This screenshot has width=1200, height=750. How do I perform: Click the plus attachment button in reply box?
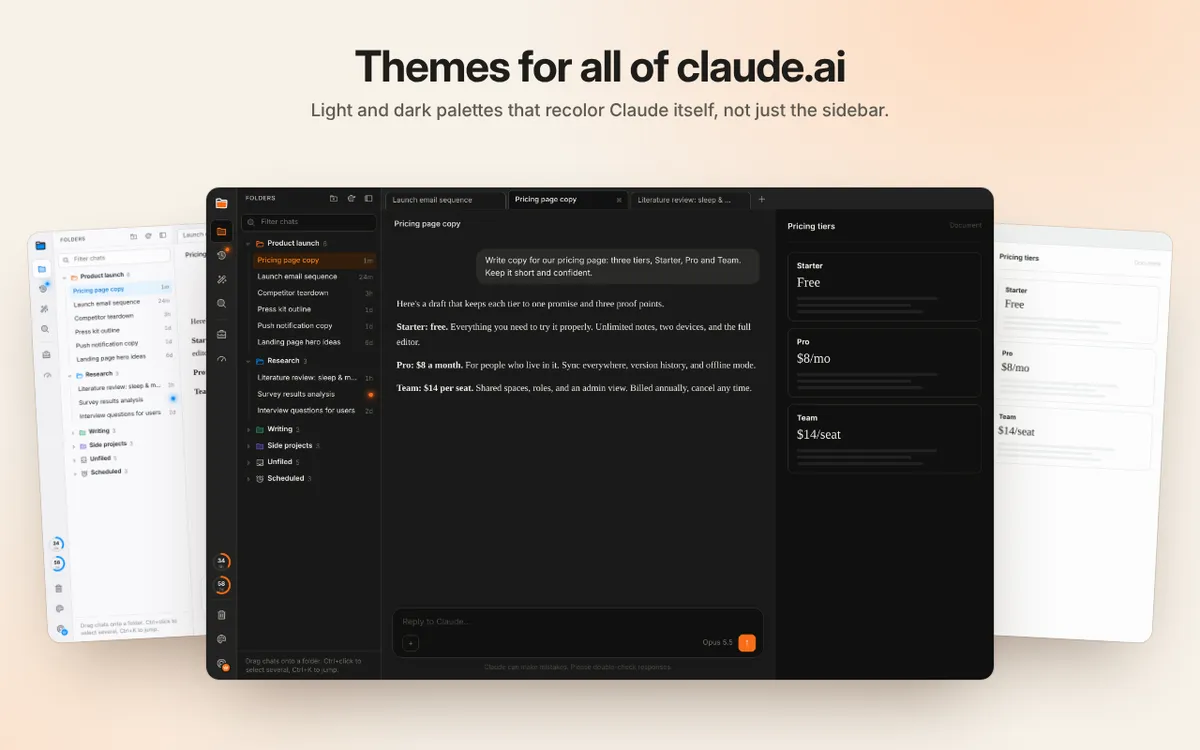pos(410,643)
